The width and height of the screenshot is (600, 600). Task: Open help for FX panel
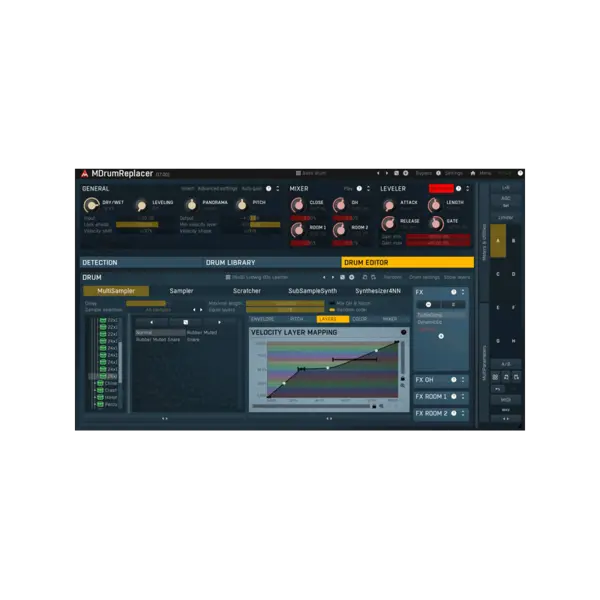[454, 292]
